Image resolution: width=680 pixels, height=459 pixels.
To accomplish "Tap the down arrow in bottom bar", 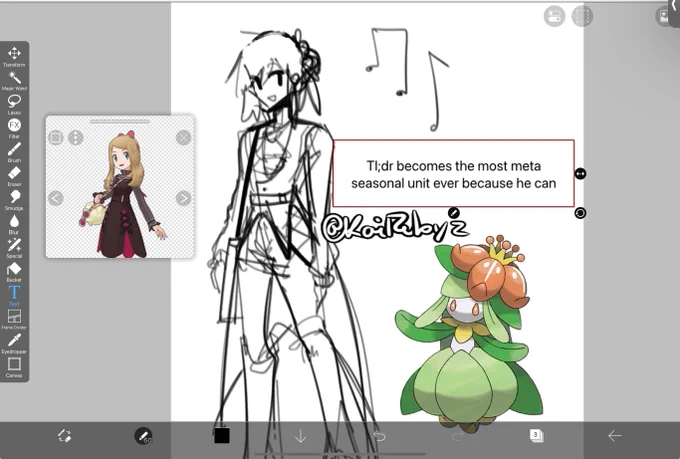I will point(301,436).
